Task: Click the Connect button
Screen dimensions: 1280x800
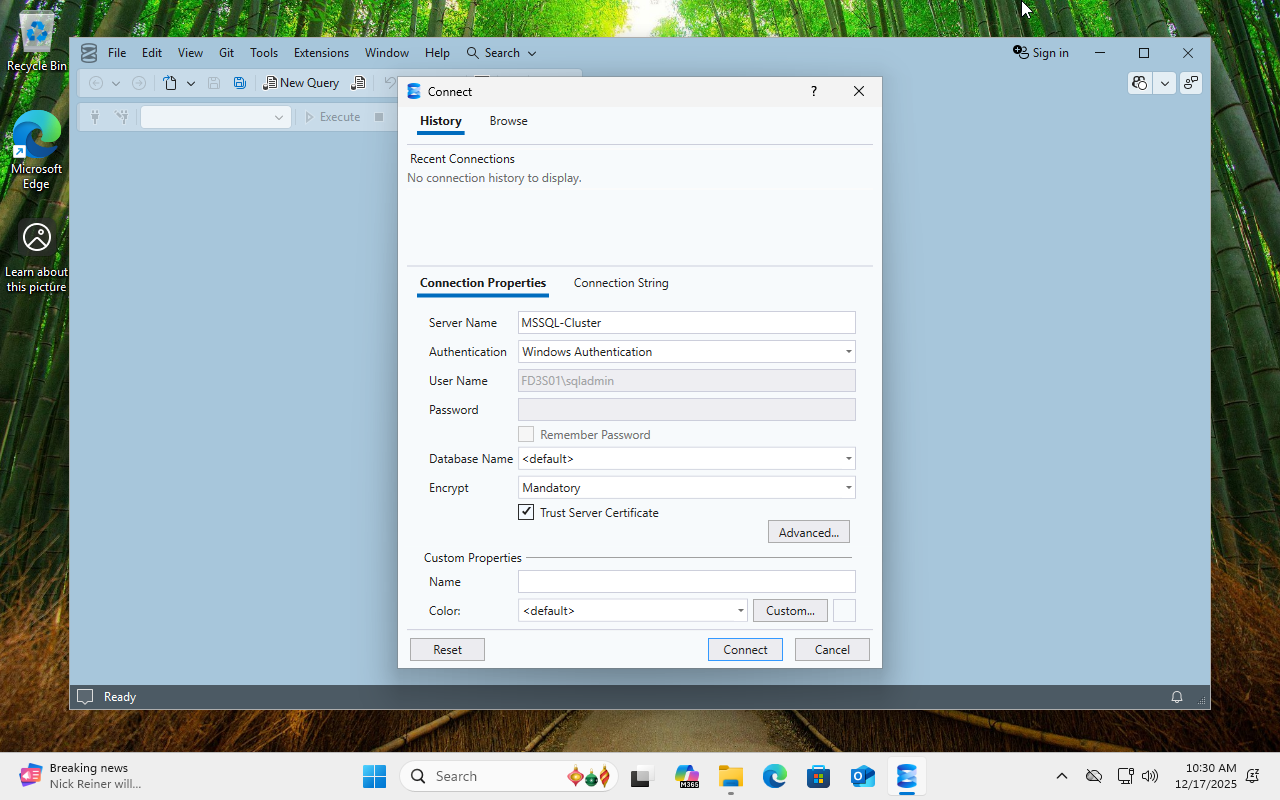Action: pos(745,650)
